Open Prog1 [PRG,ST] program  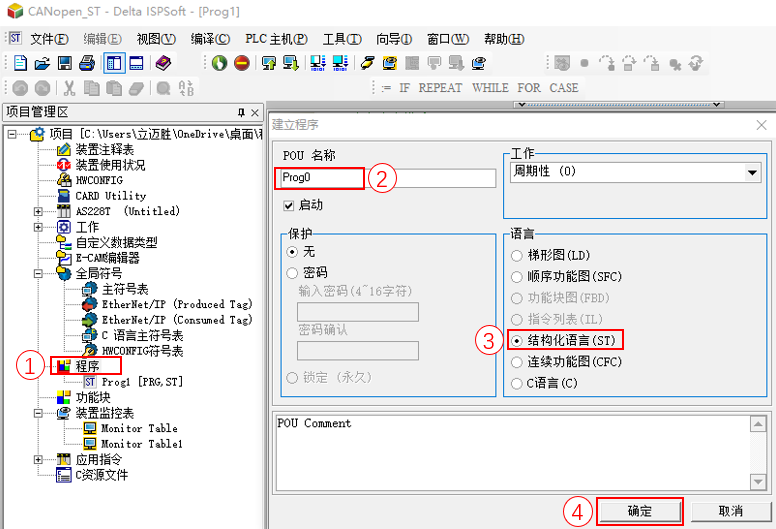point(142,382)
